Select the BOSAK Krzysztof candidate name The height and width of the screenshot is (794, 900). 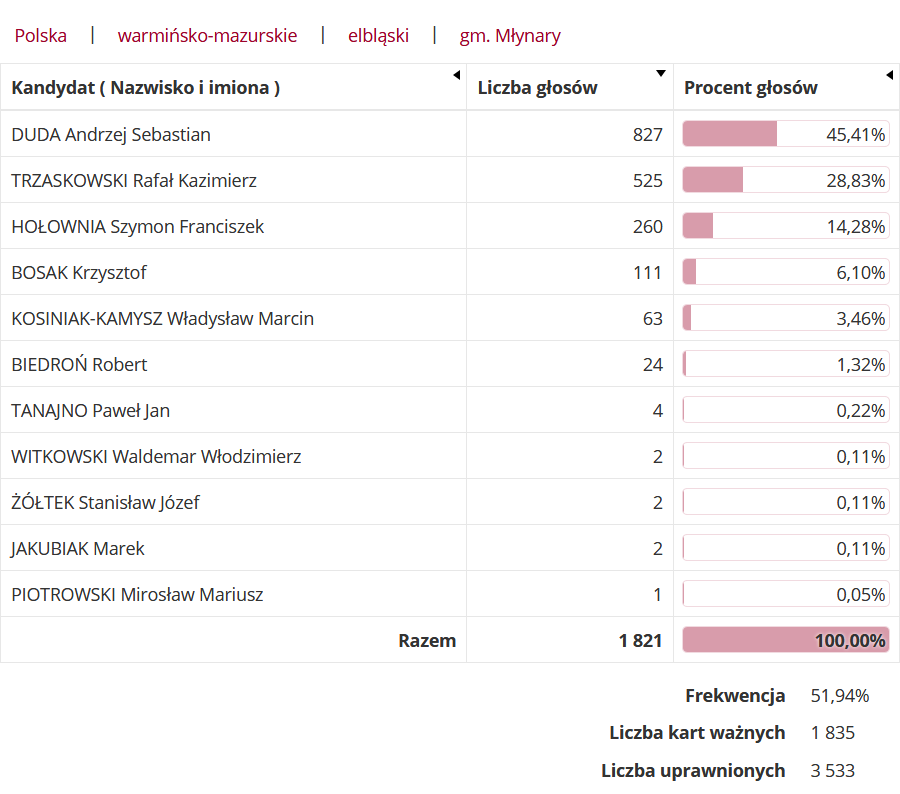pos(79,273)
